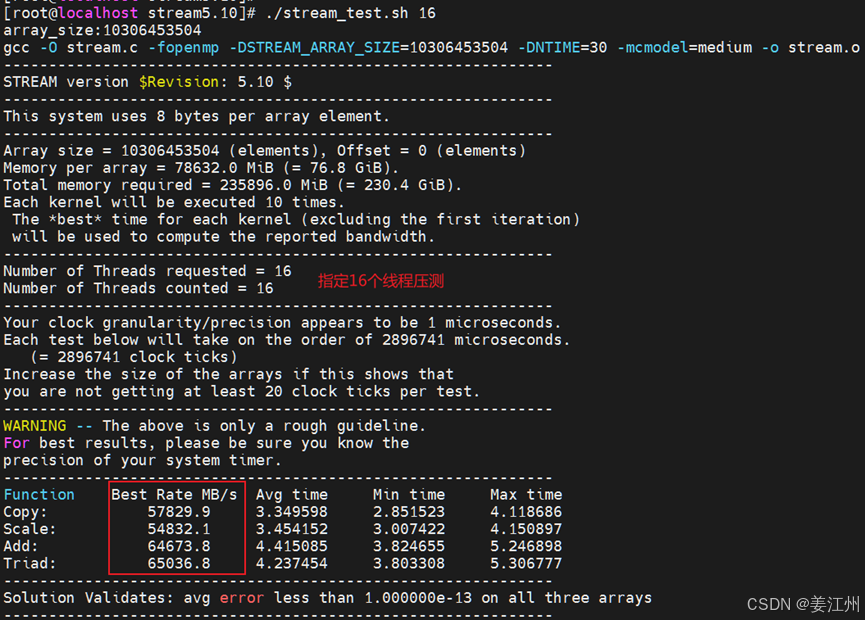The width and height of the screenshot is (865, 620).
Task: Click 'you are not getting at least 20 clock ticks' line
Action: [242, 391]
